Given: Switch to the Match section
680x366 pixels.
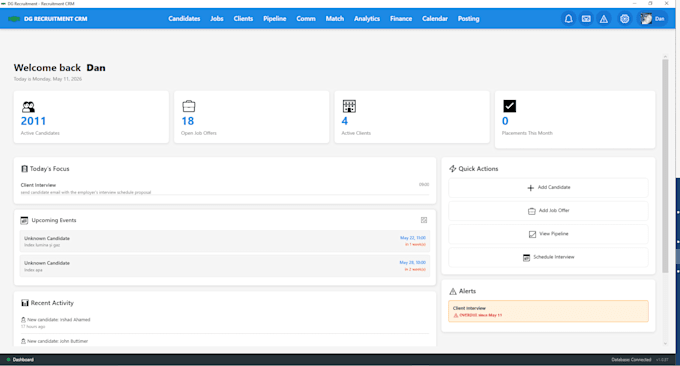Looking at the screenshot, I should 335,19.
